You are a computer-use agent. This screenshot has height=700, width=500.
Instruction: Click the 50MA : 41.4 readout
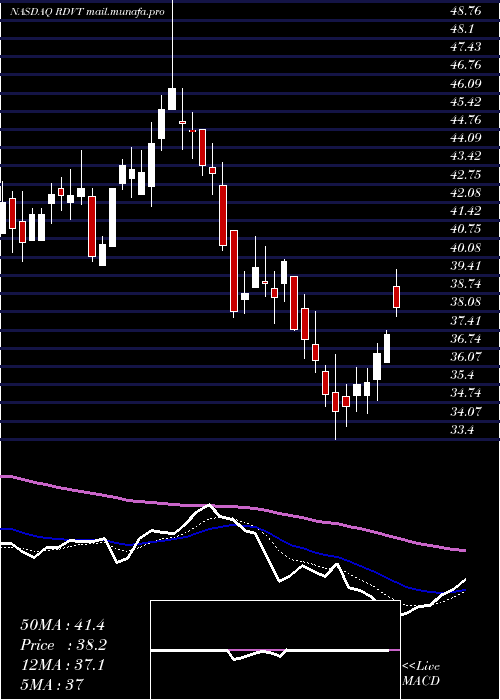pyautogui.click(x=62, y=625)
